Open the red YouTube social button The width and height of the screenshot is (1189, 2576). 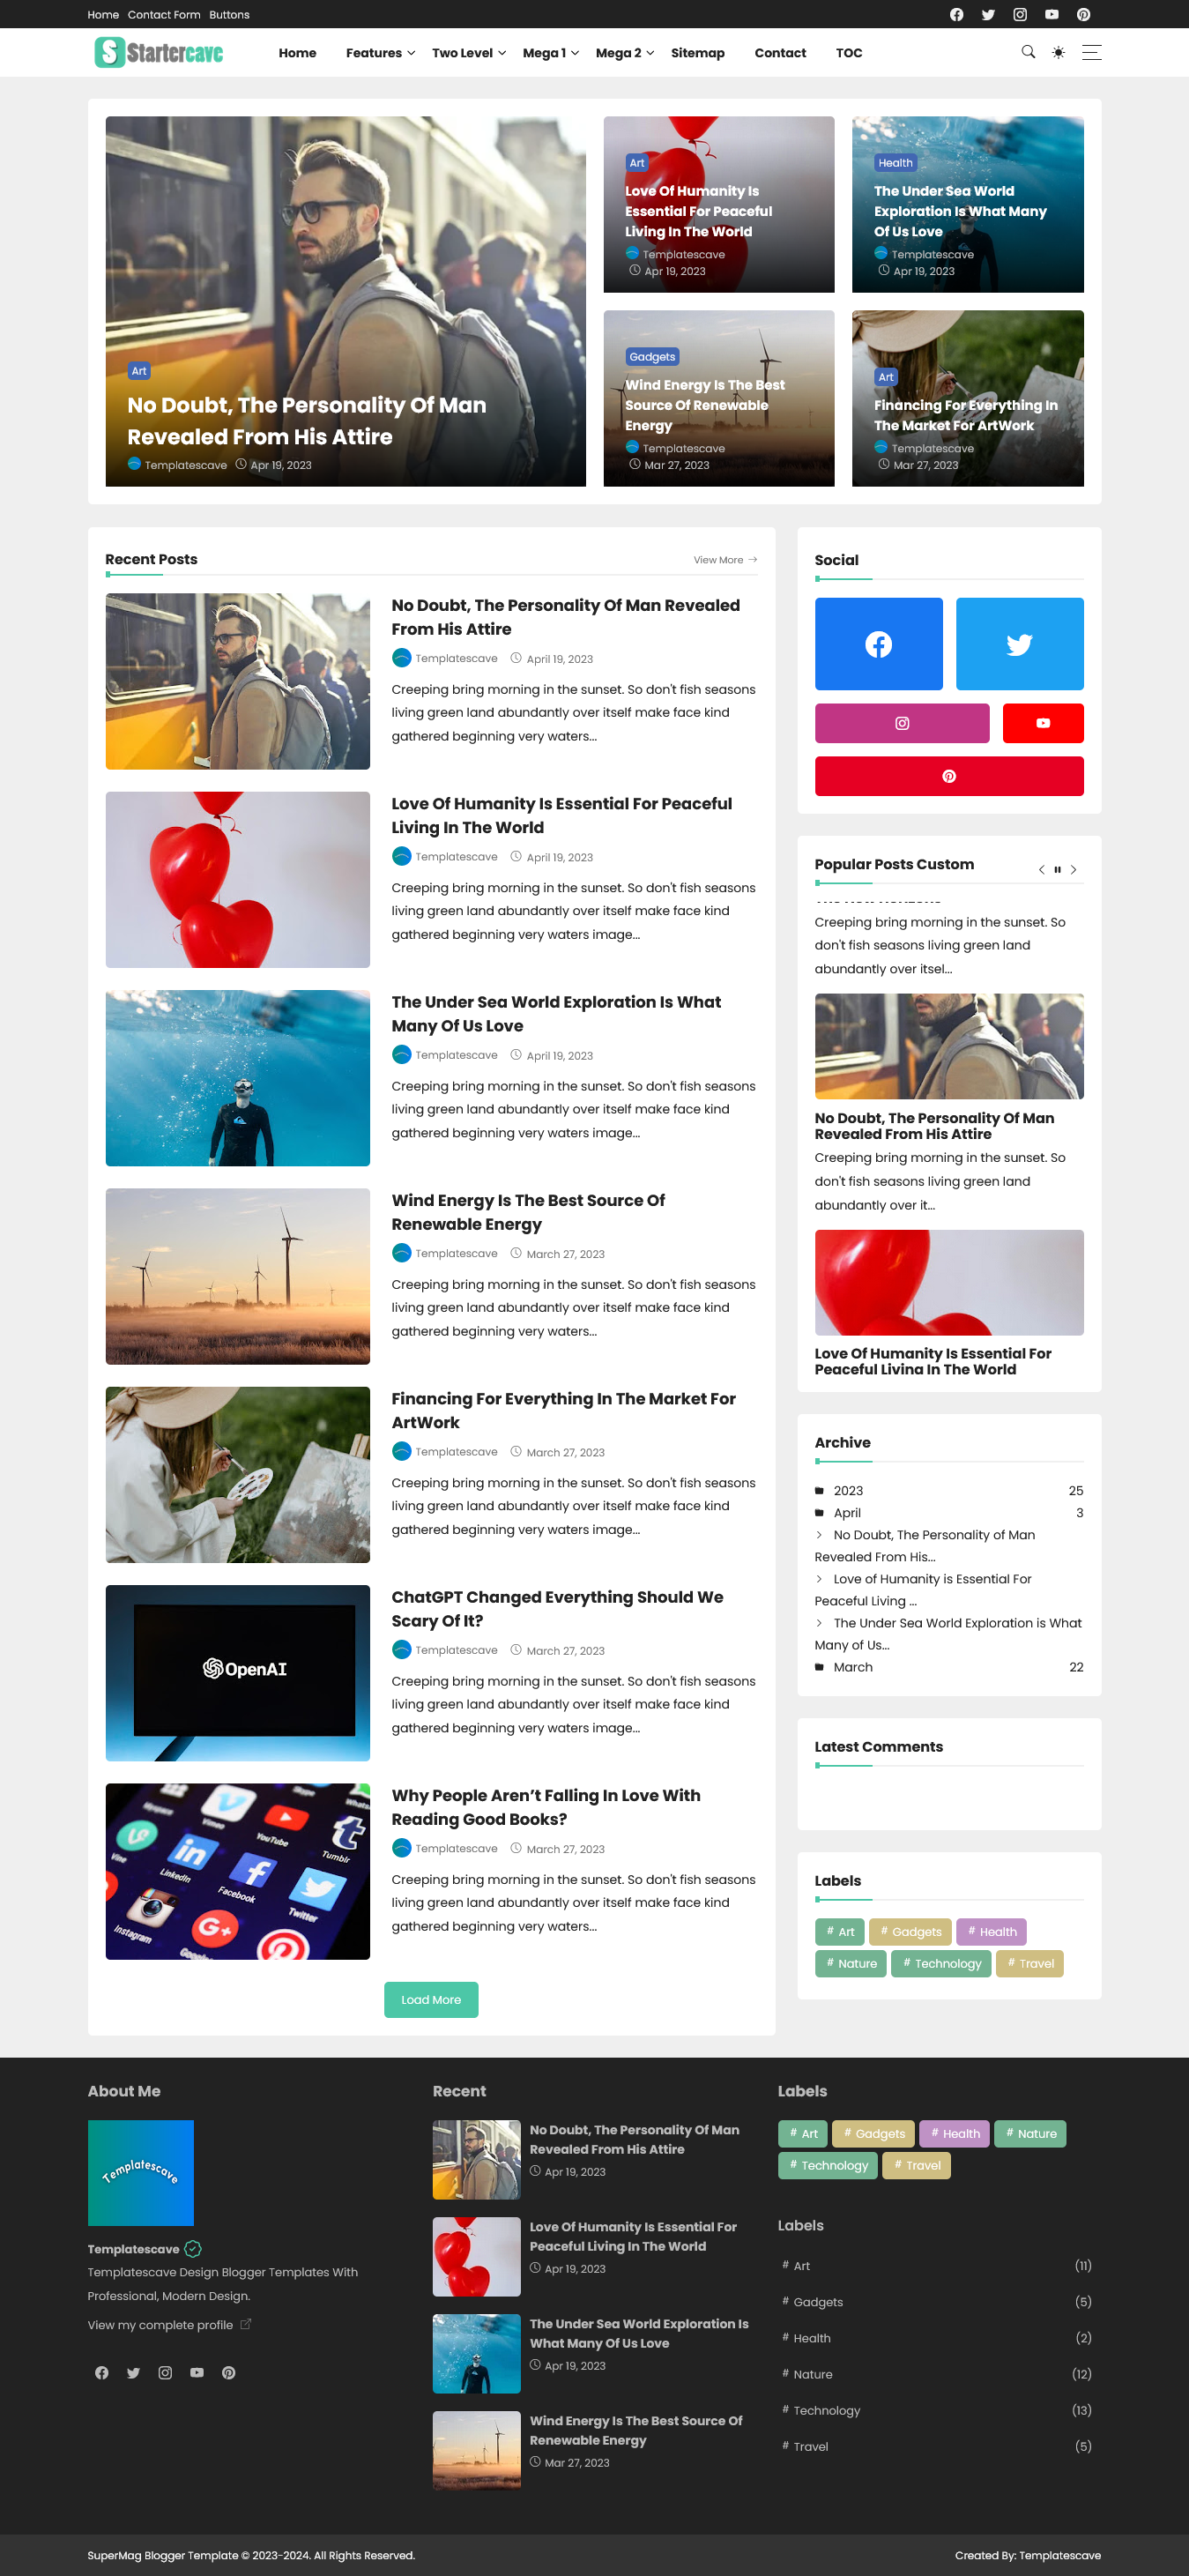[1043, 723]
